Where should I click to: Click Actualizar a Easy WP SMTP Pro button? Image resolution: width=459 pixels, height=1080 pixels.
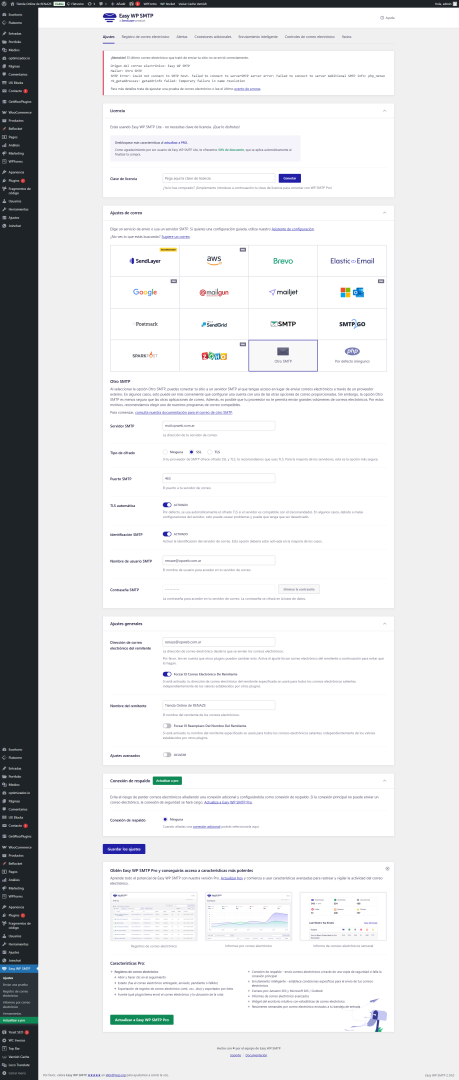coord(142,1019)
